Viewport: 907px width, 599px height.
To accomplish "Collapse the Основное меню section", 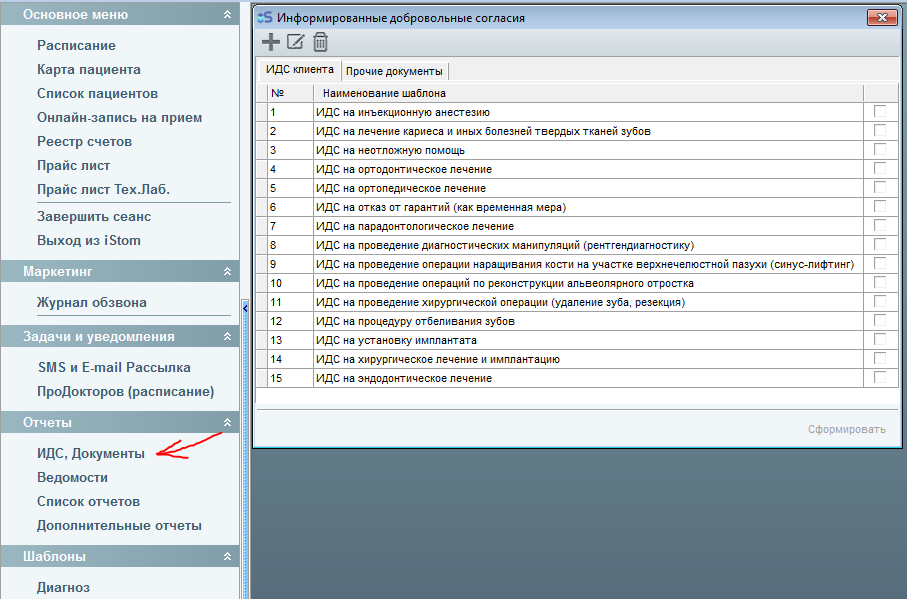I will (227, 15).
